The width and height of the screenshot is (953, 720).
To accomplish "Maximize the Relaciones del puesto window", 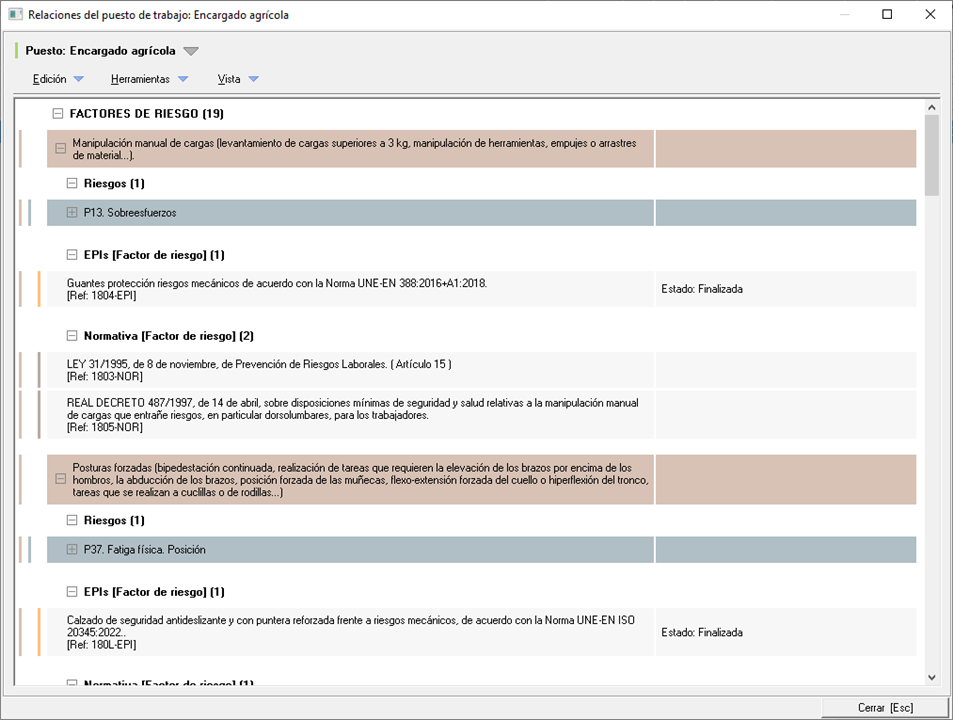I will (887, 15).
